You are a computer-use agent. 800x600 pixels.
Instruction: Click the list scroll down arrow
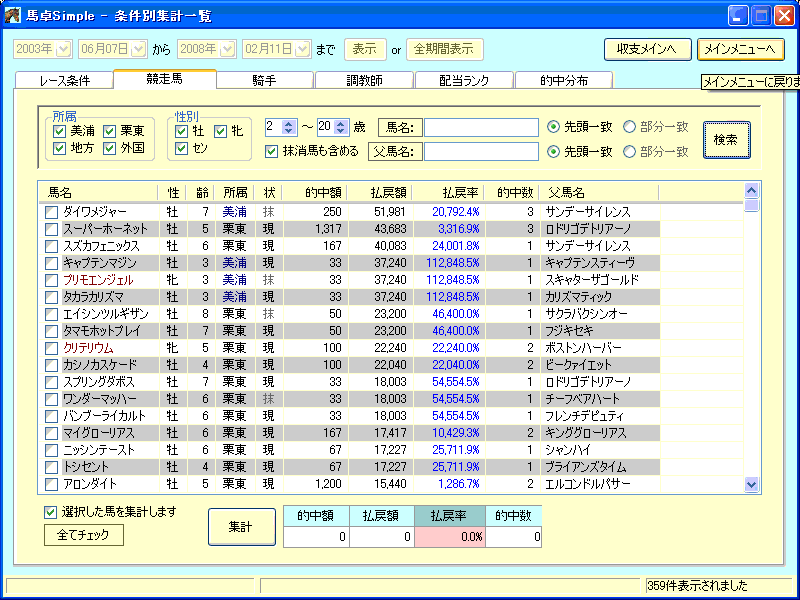[752, 484]
